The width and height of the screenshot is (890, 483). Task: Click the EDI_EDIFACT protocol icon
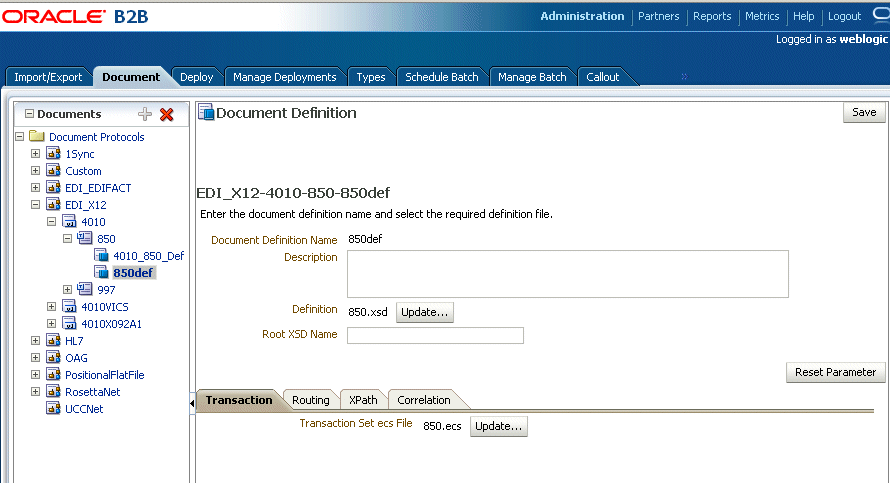(x=53, y=187)
